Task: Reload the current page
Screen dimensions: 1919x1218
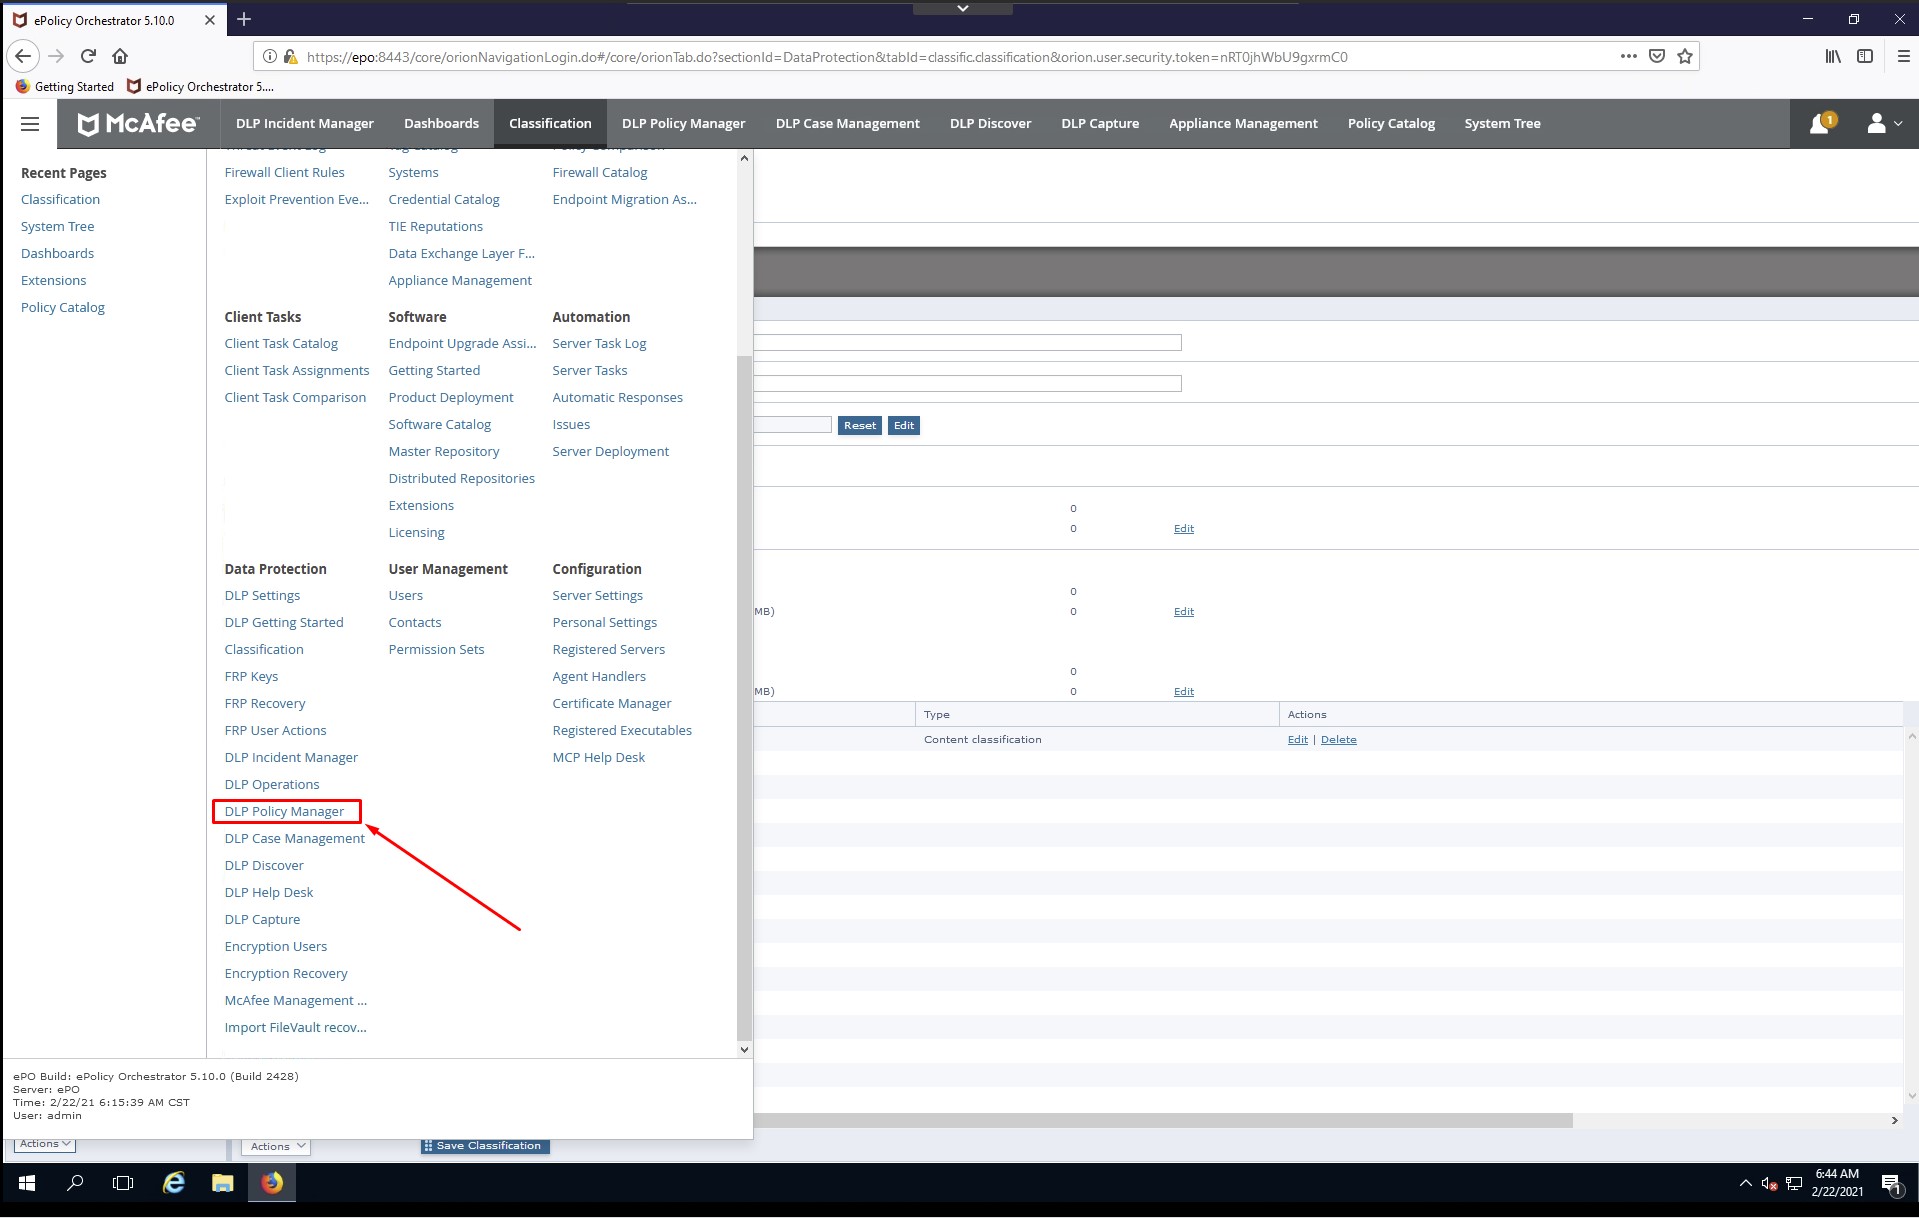Action: (88, 56)
